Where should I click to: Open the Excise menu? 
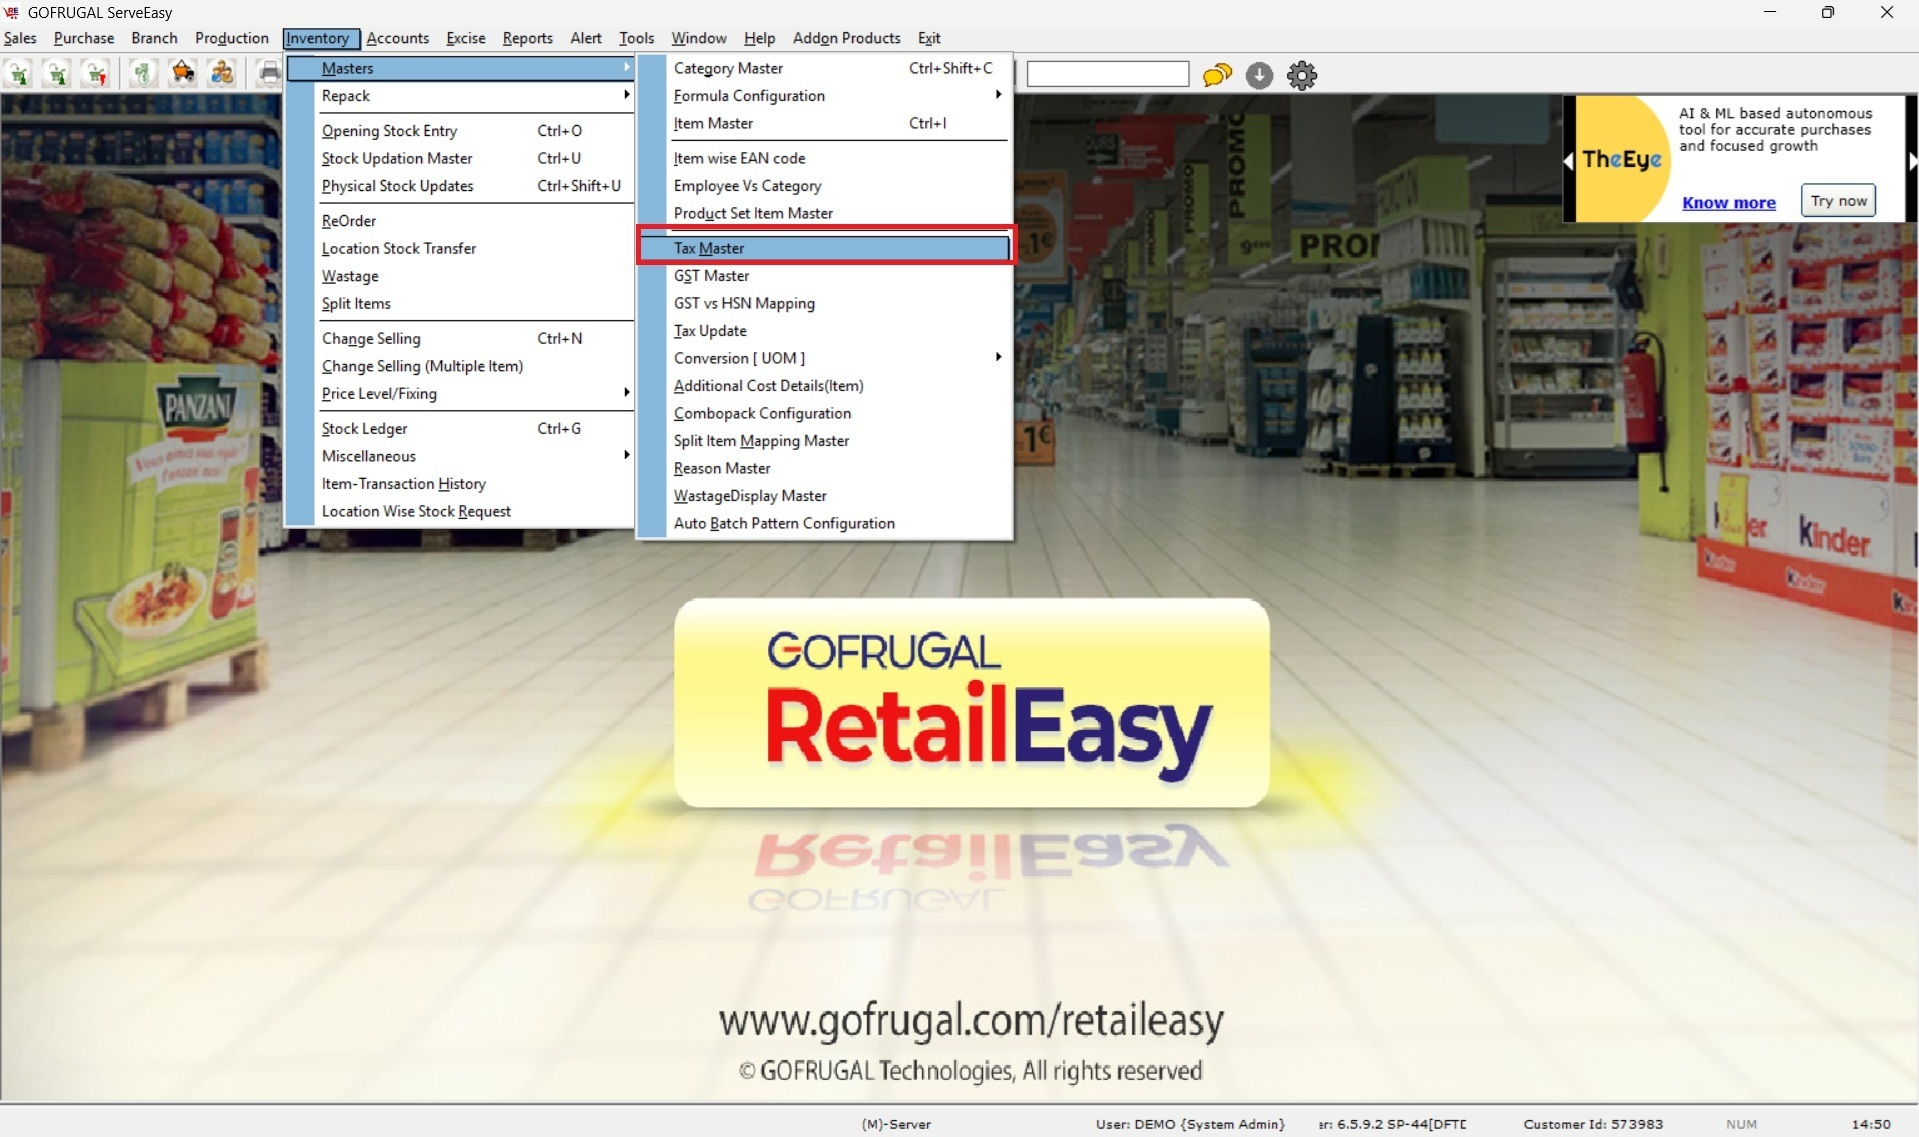466,38
